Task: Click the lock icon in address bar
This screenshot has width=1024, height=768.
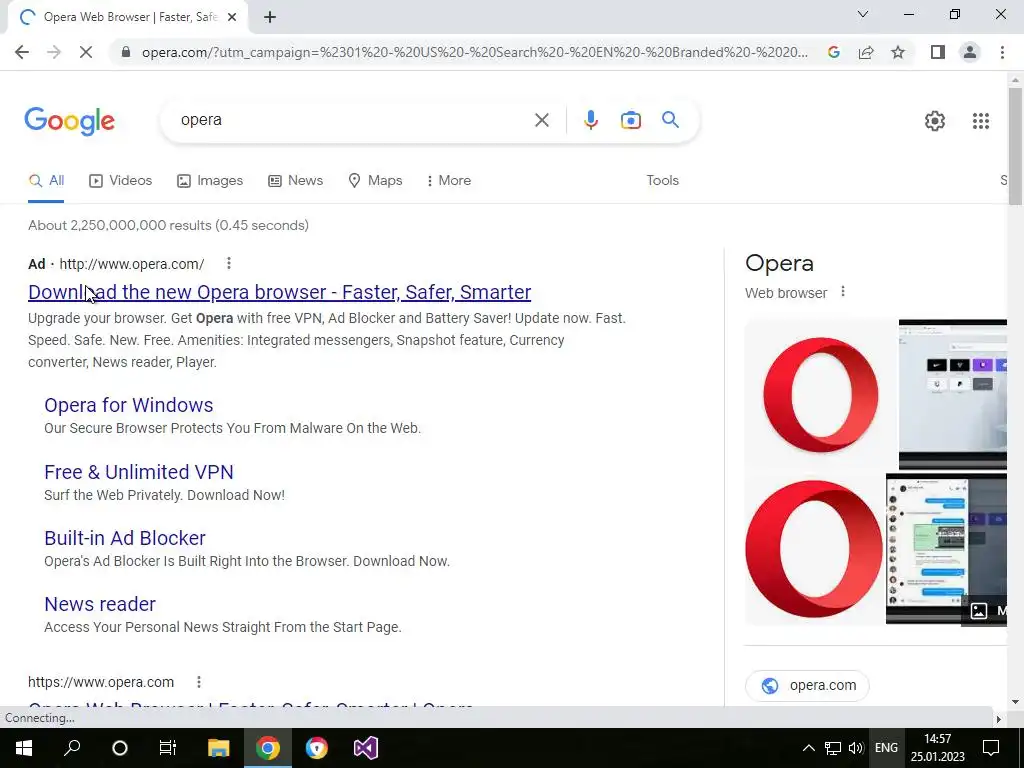Action: click(126, 52)
